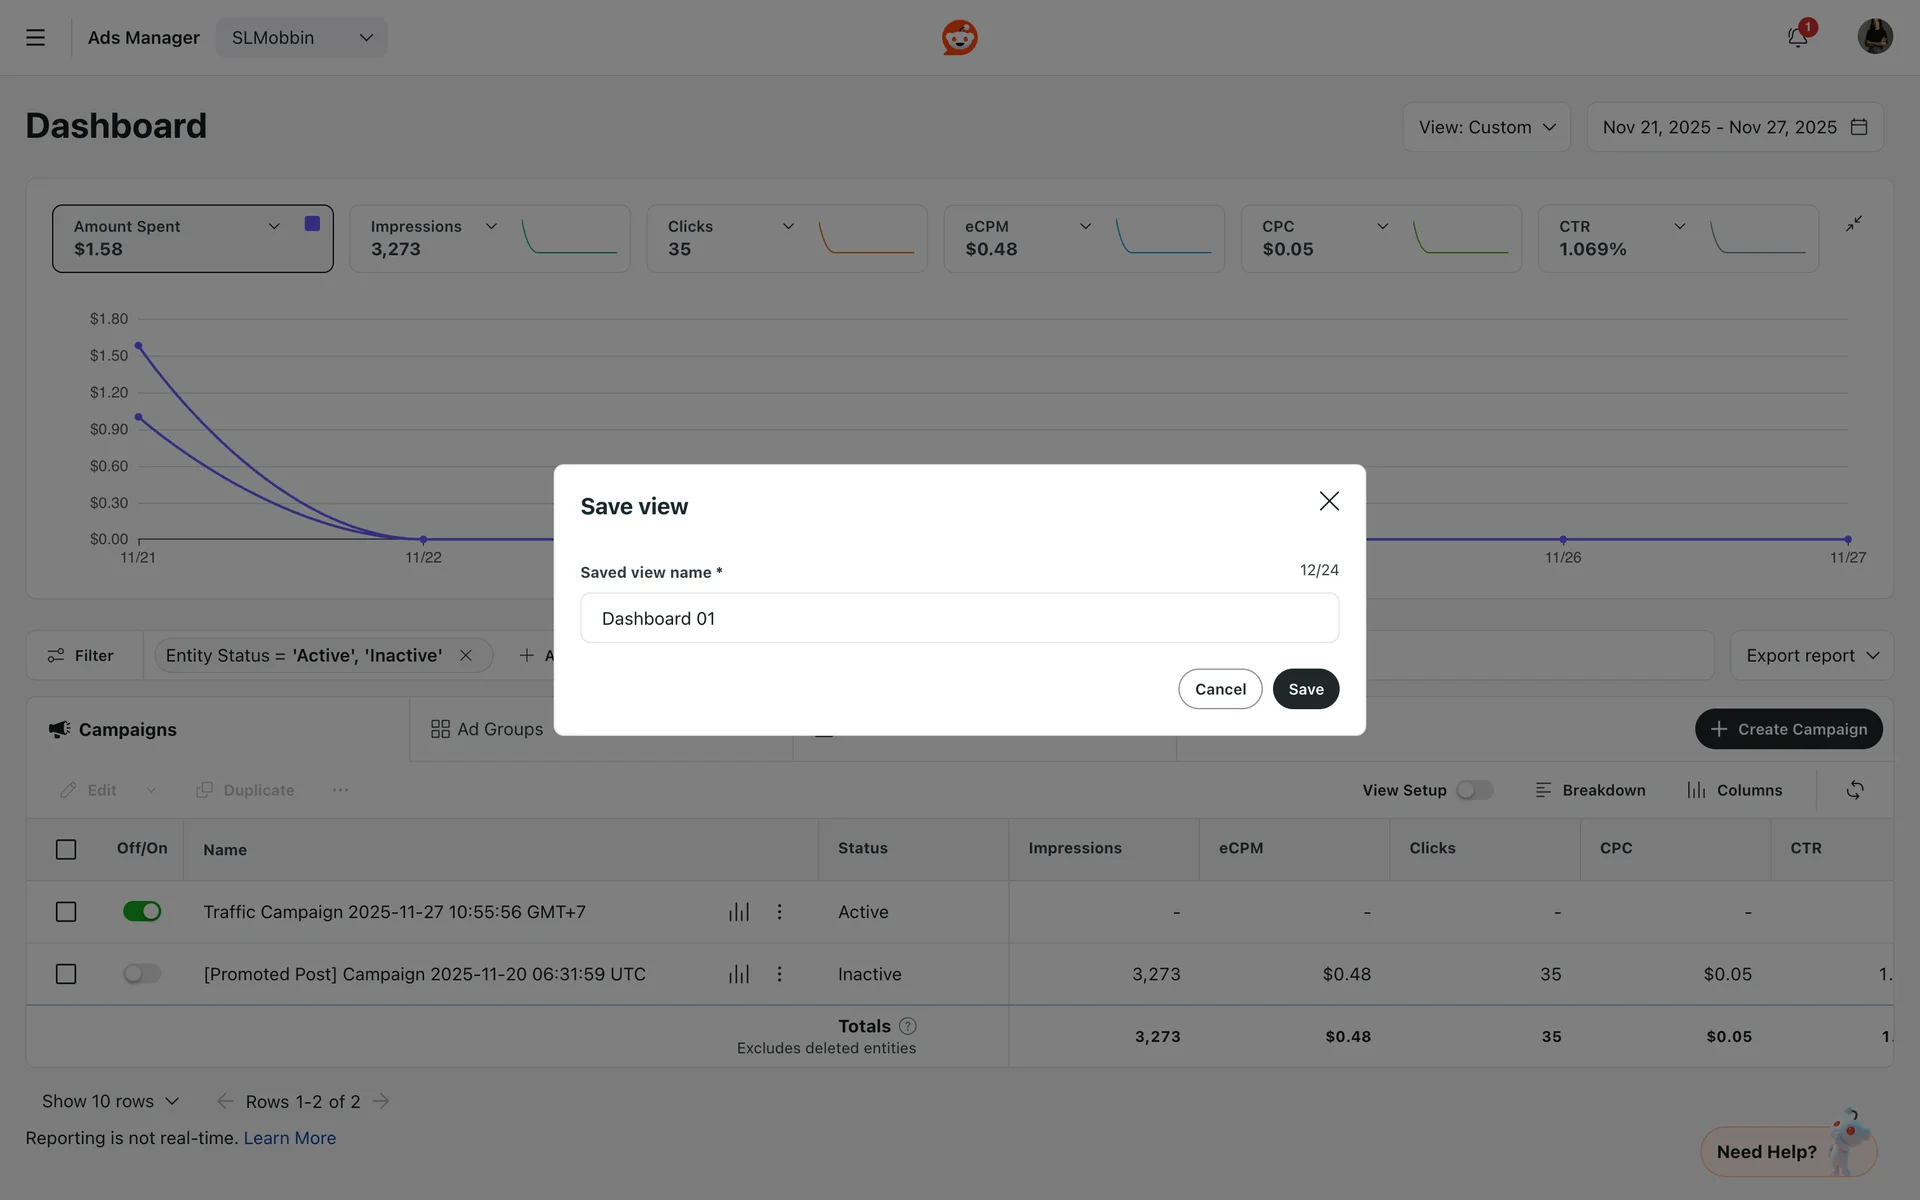Screen dimensions: 1920x1200
Task: Open stats chart for Traffic Campaign
Action: [x=738, y=912]
